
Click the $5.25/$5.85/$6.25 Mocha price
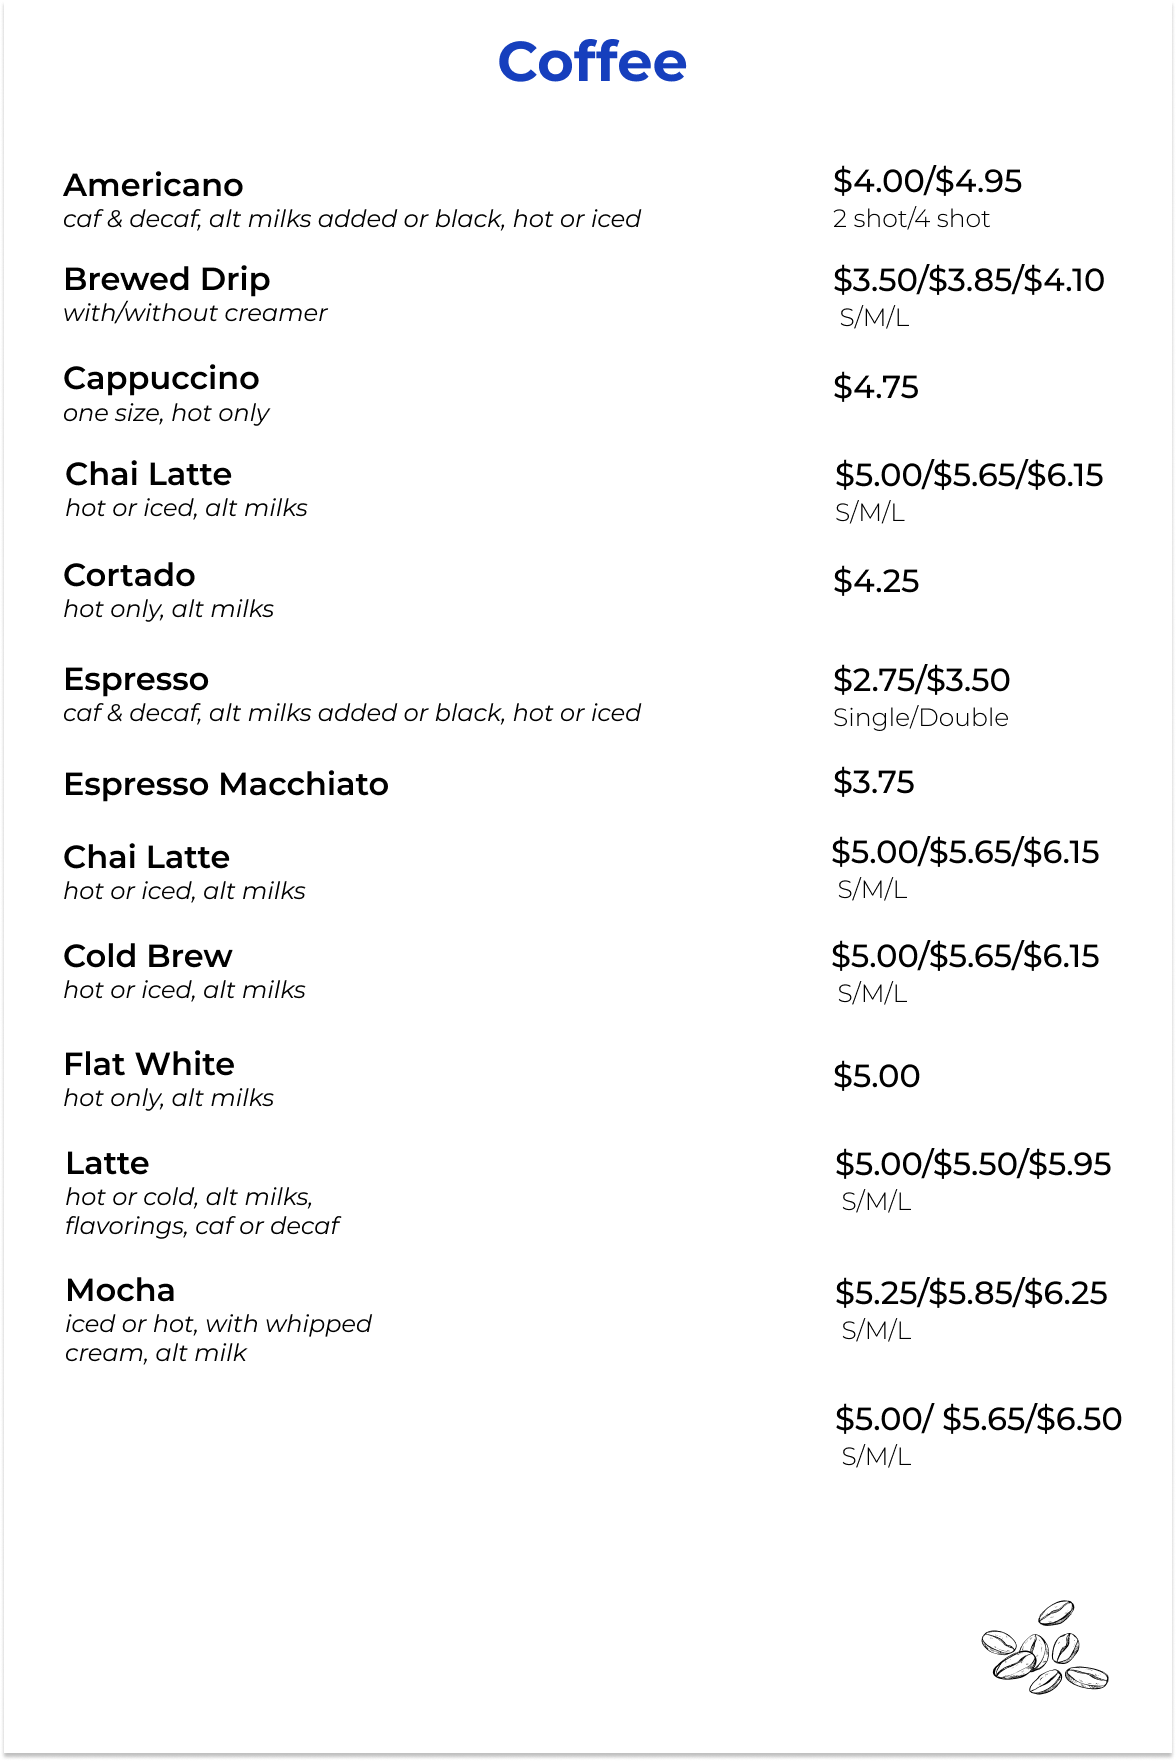tap(971, 1293)
